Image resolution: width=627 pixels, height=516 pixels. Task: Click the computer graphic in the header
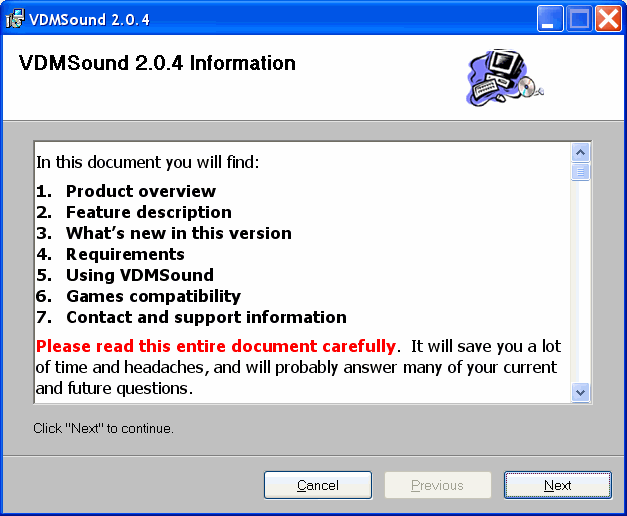(x=505, y=78)
